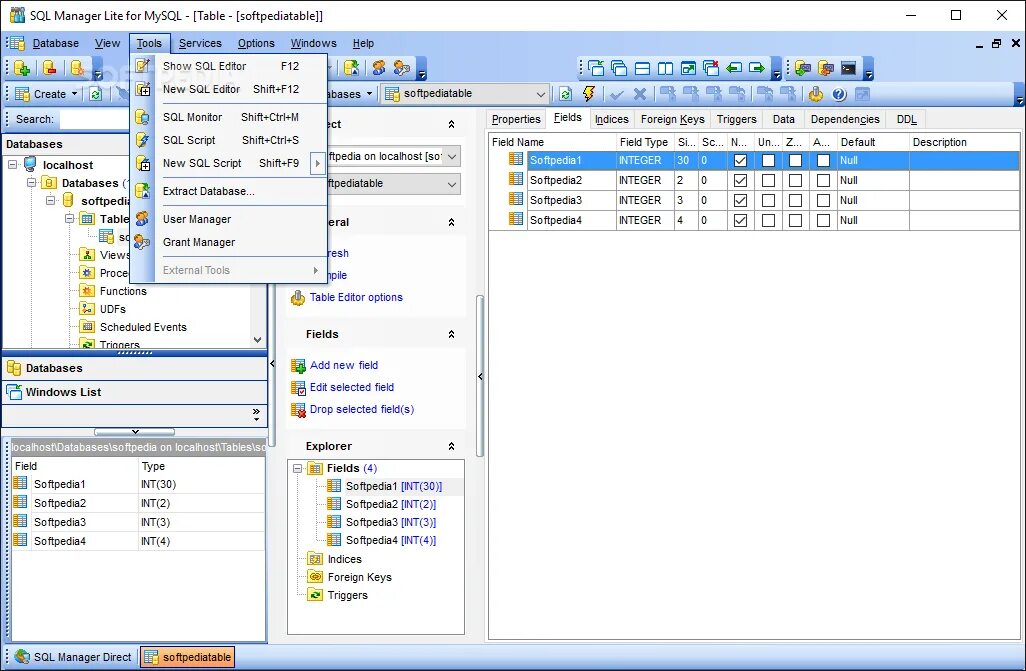Image resolution: width=1026 pixels, height=671 pixels.
Task: Click the Add new field link
Action: point(344,365)
